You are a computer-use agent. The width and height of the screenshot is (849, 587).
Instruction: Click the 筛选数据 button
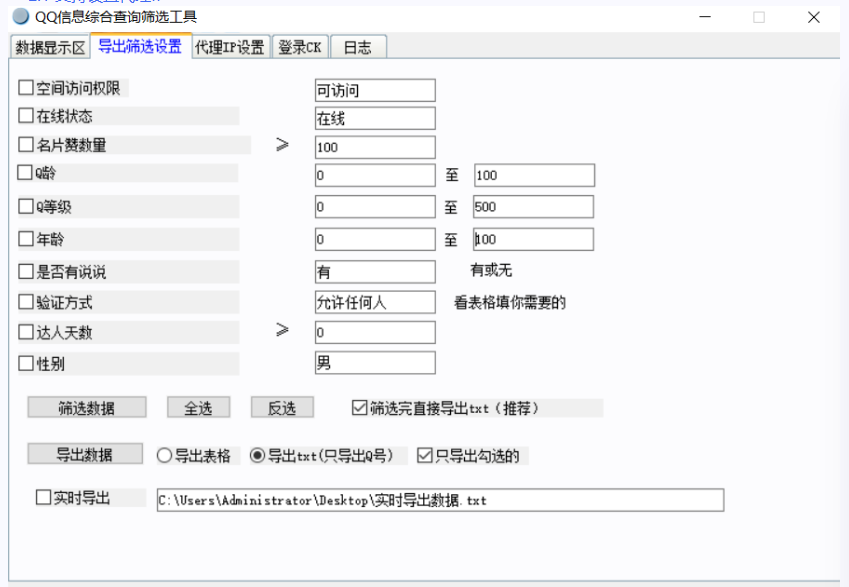point(87,407)
